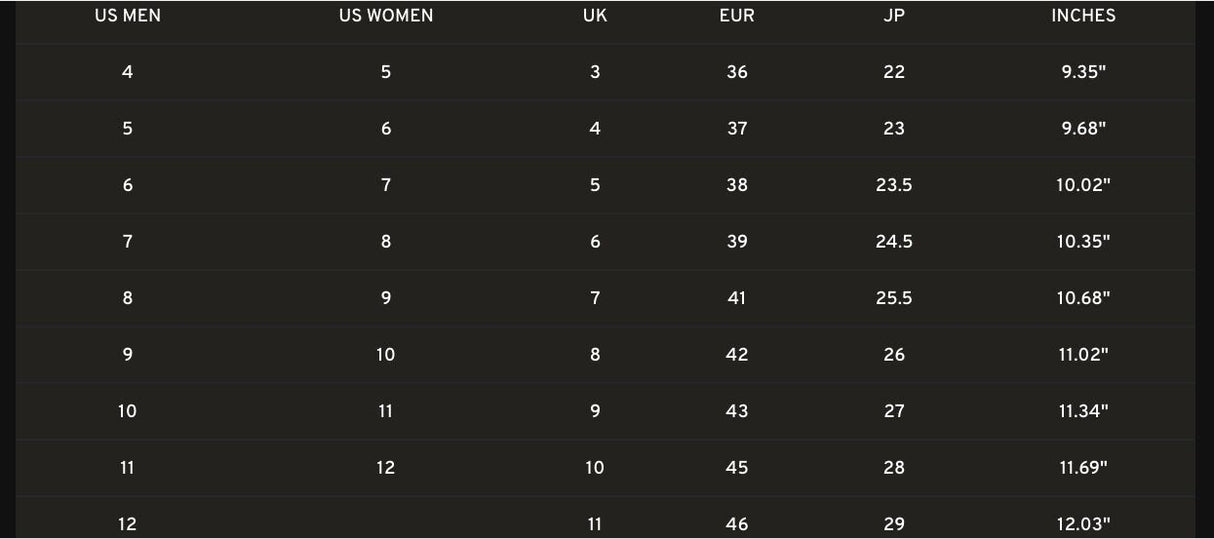Click the JP column header
Viewport: 1214px width, 539px height.
[x=894, y=16]
